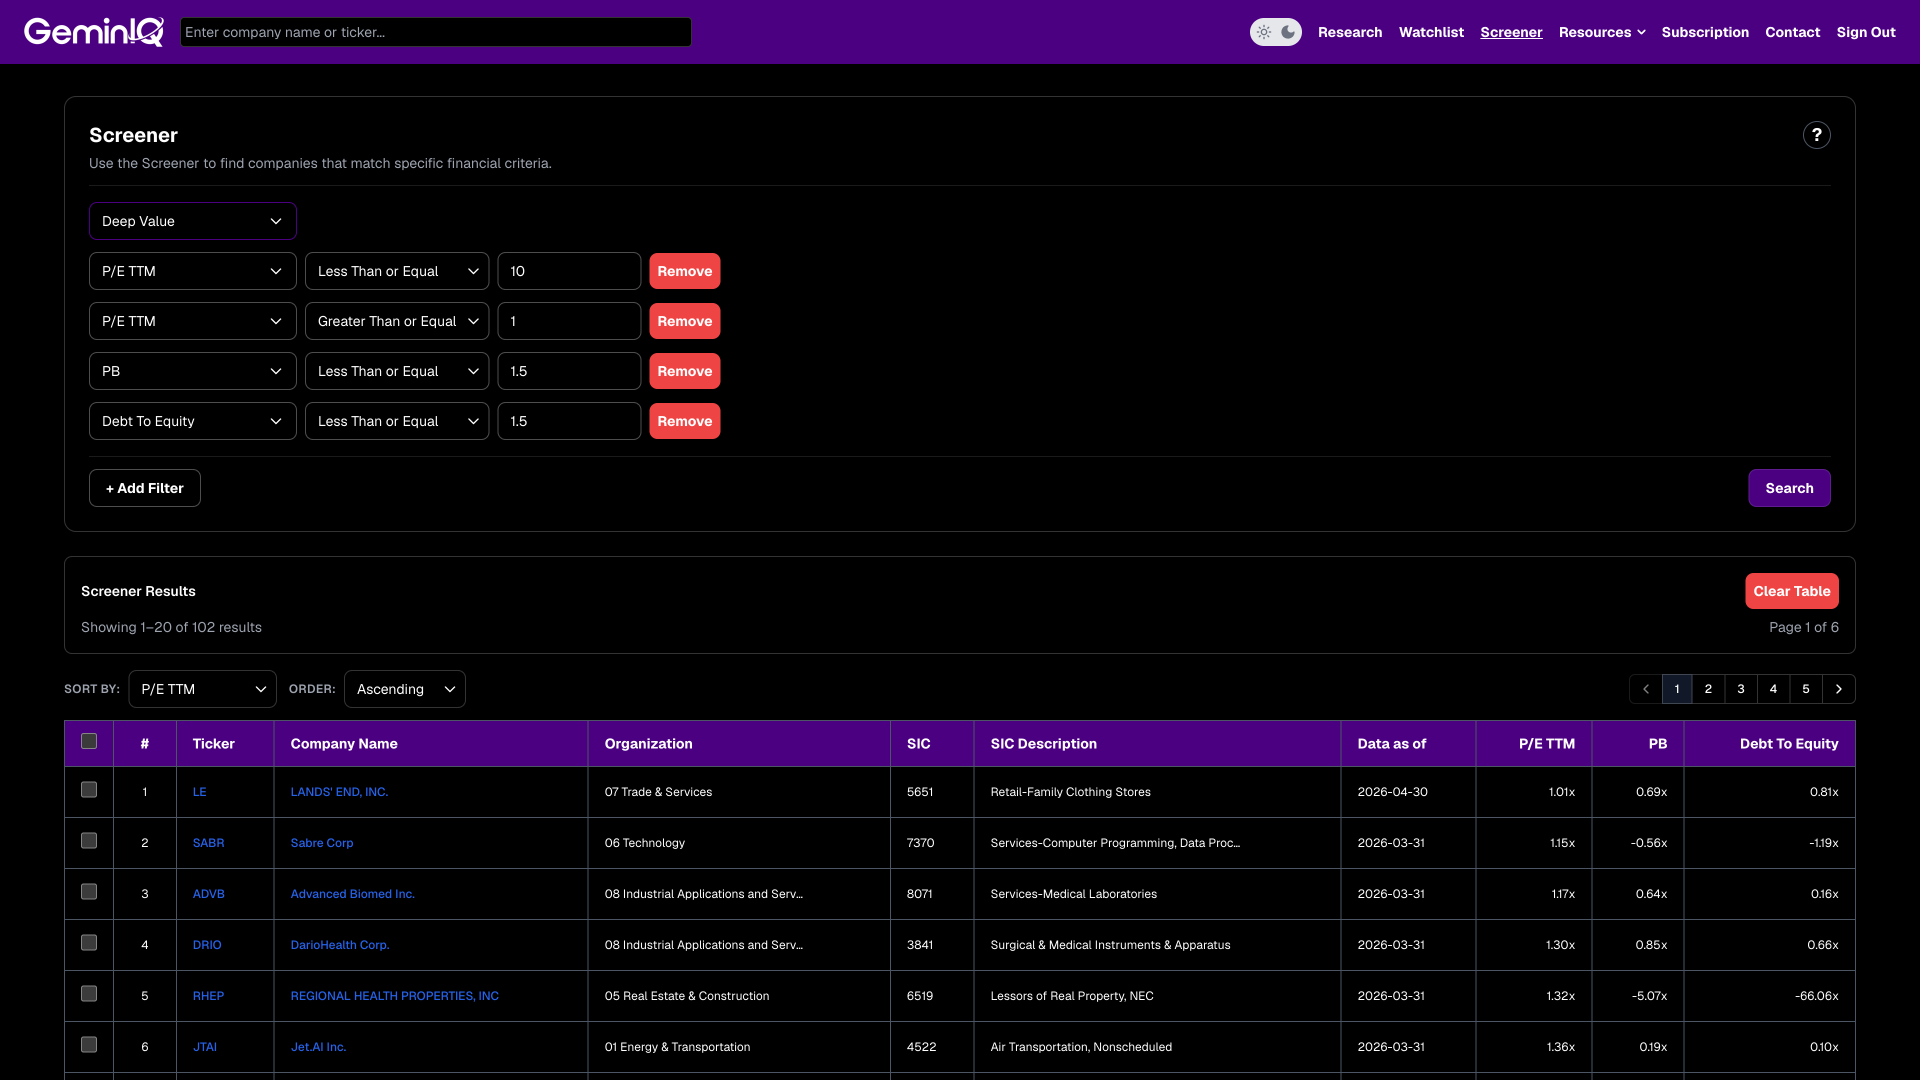Open DarioHealth Corp. company link
Screen dimensions: 1920x1080
[x=340, y=945]
